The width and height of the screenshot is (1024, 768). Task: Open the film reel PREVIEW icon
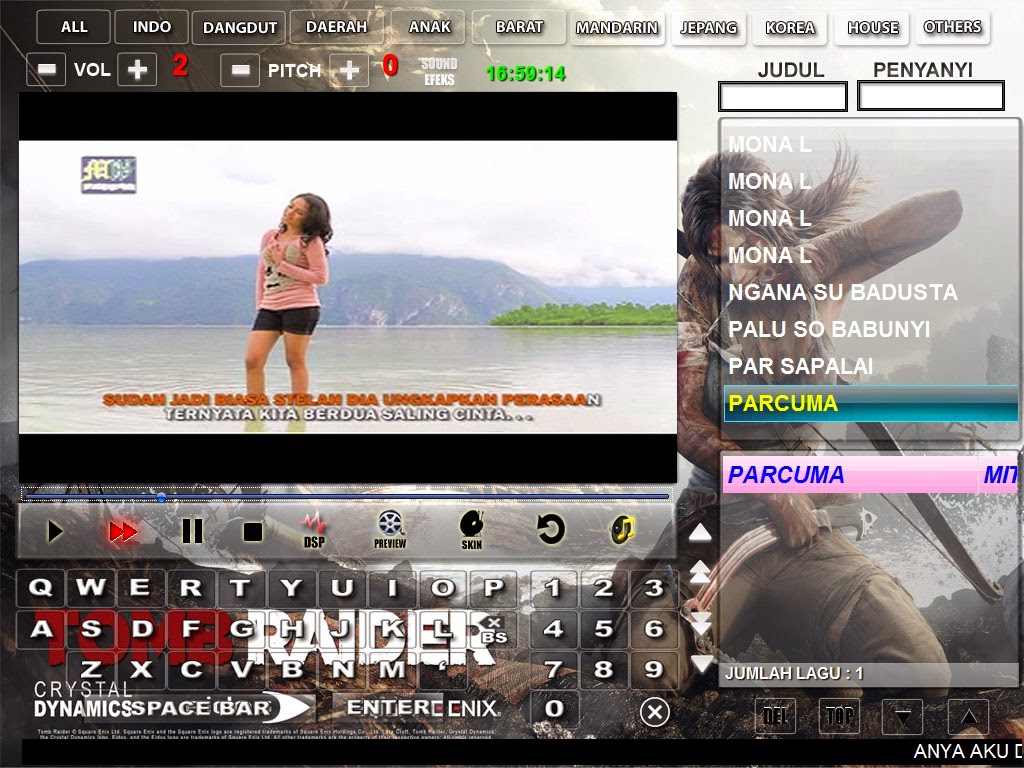390,530
